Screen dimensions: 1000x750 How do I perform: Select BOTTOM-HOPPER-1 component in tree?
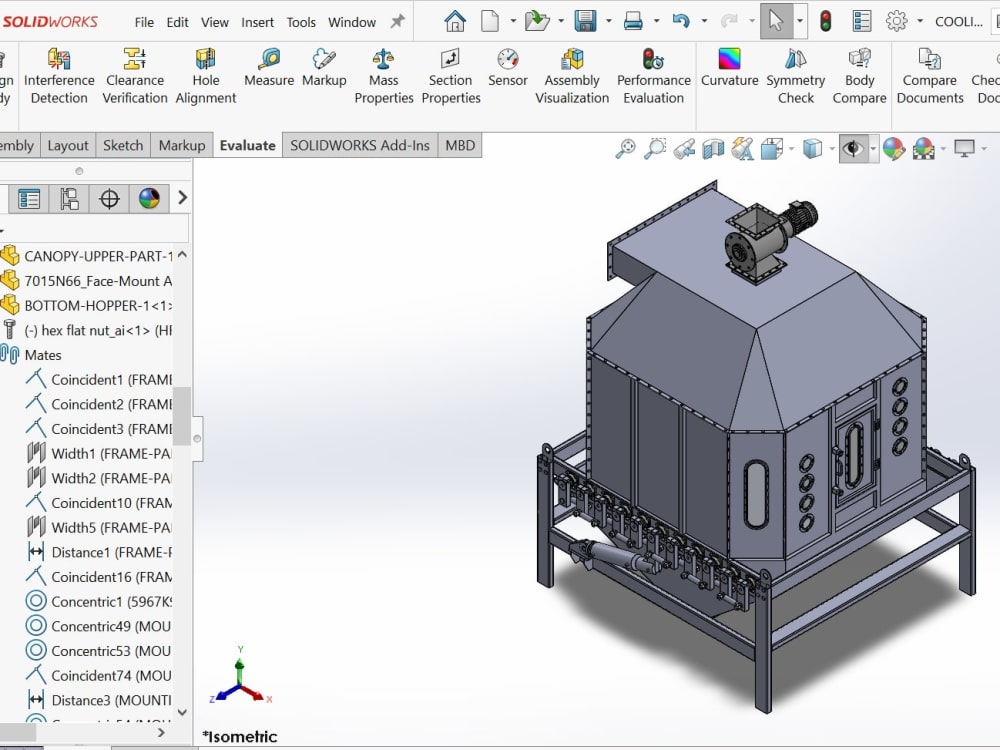(x=87, y=305)
